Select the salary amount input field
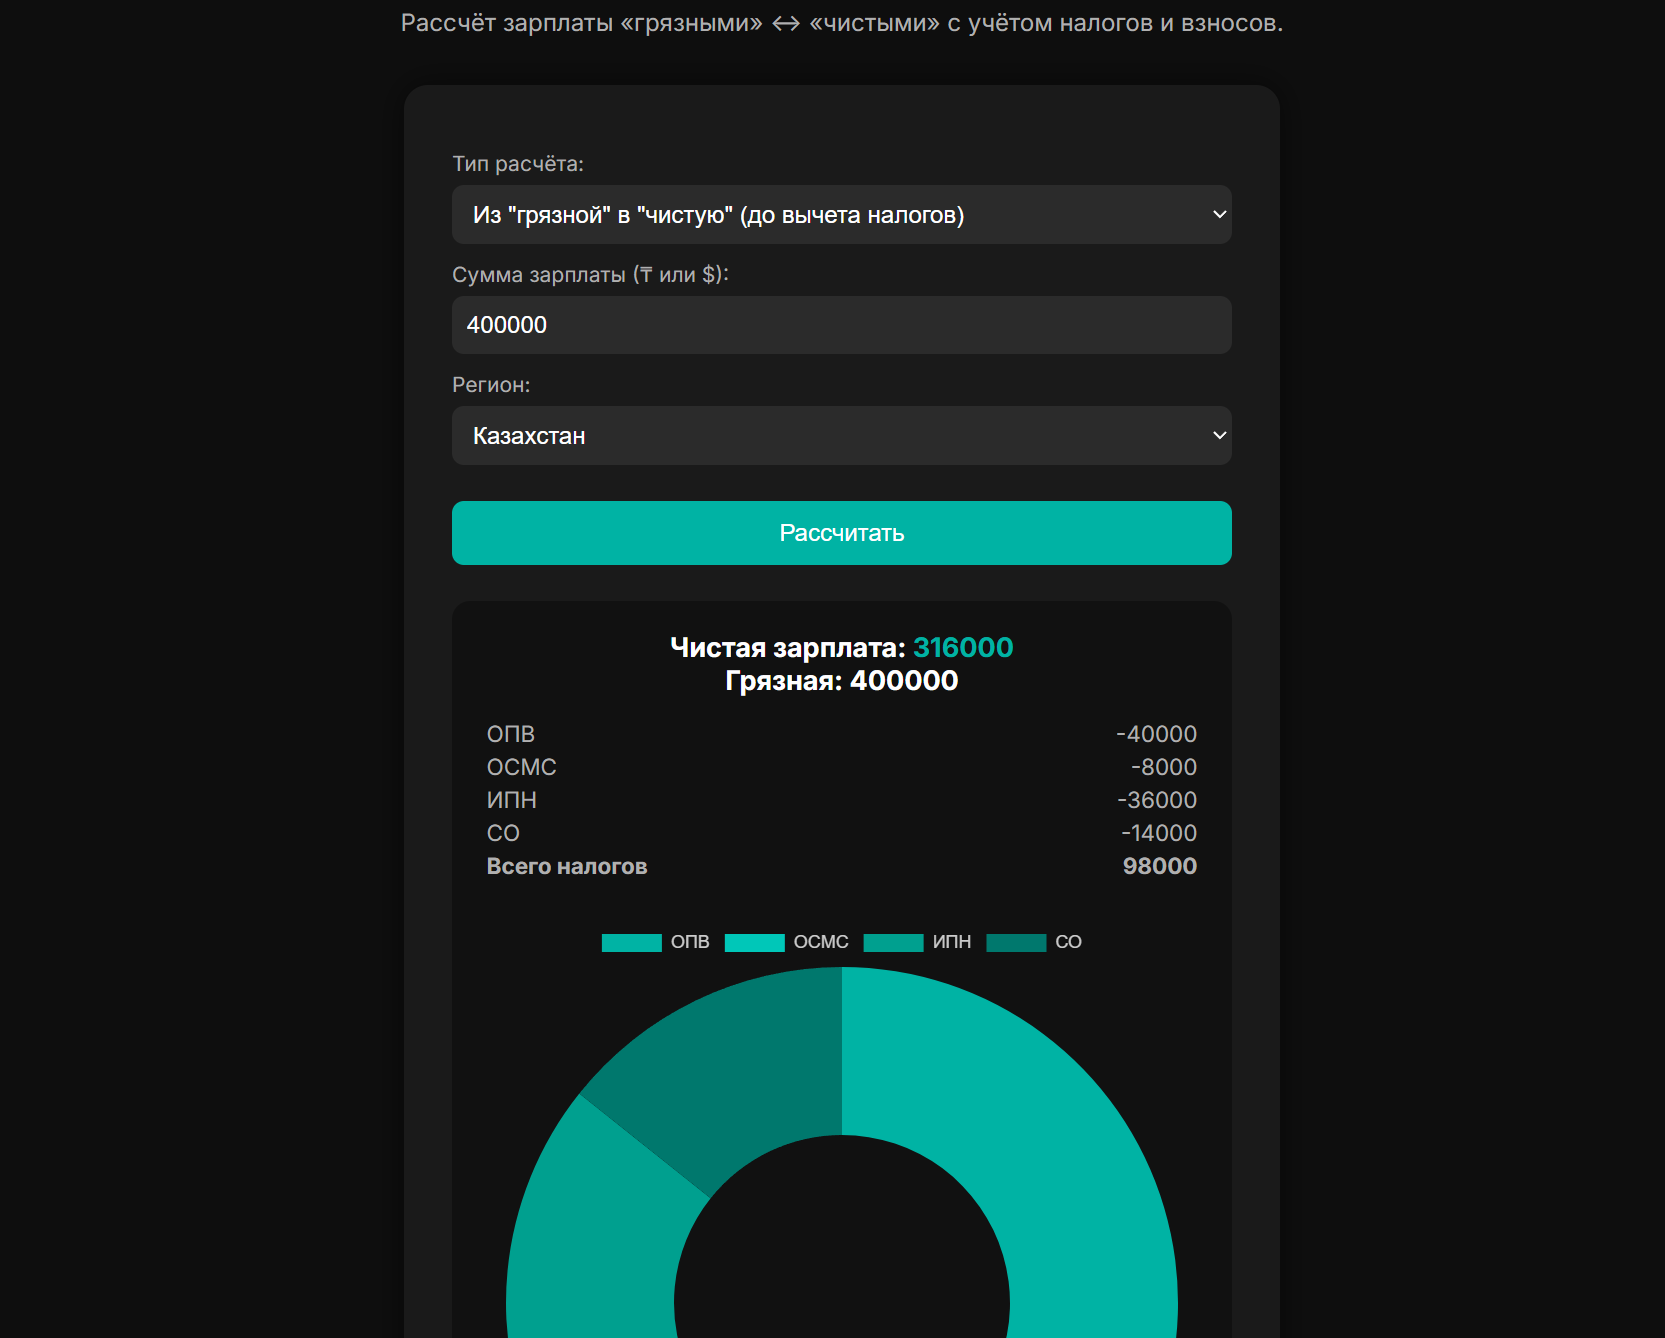The image size is (1665, 1338). (x=841, y=325)
